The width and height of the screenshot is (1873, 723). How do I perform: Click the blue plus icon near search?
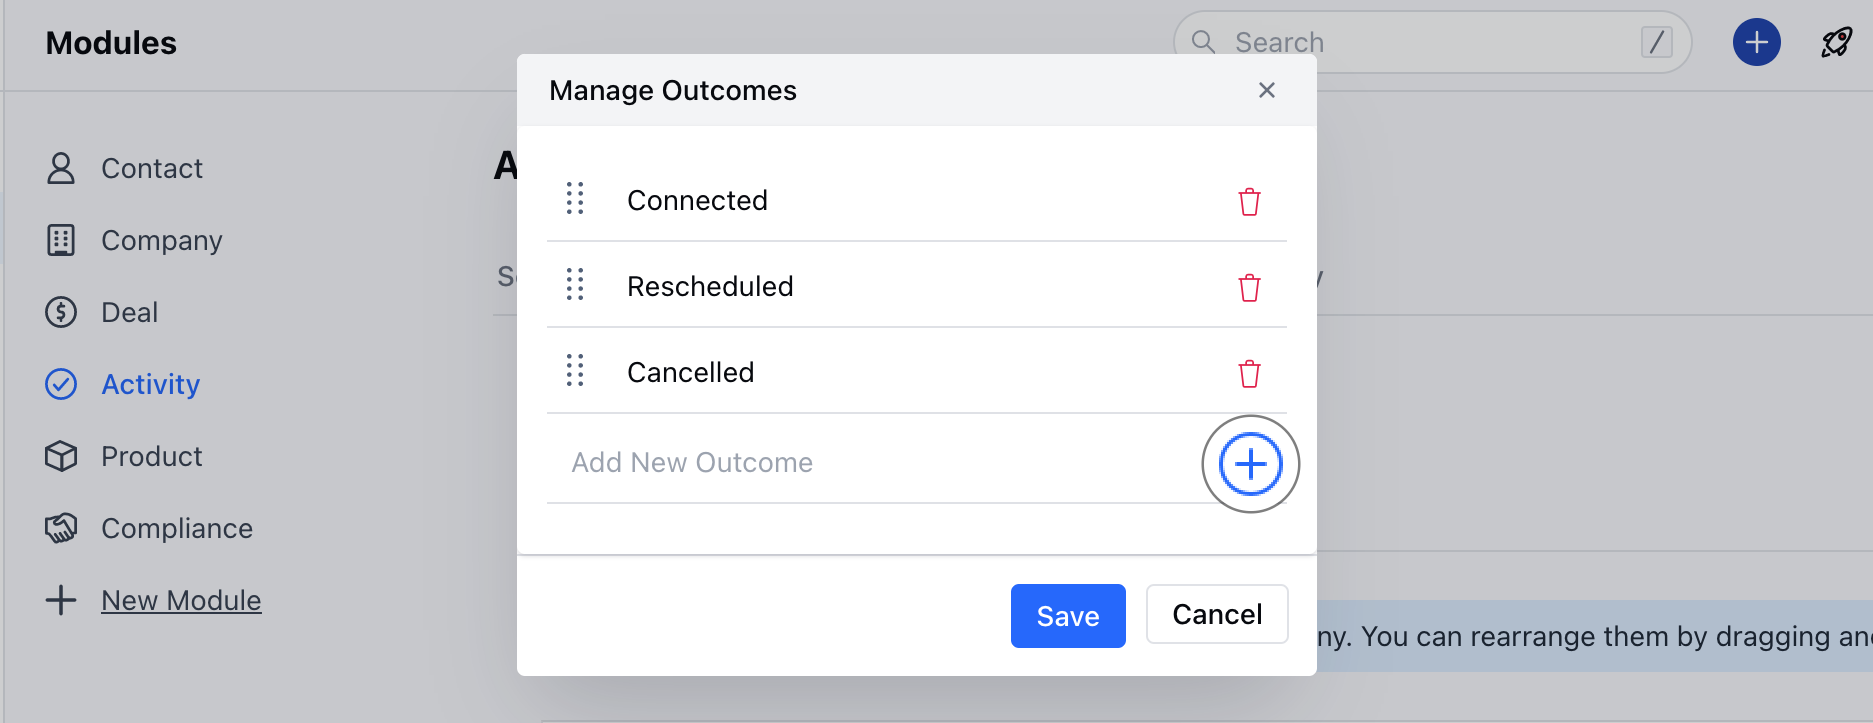click(1756, 41)
